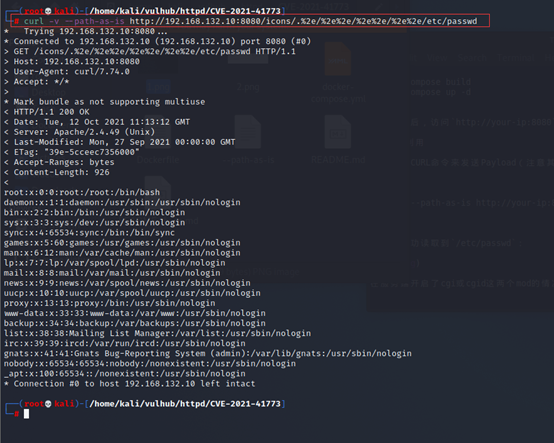Click the 'HTTP/1.1 200 OK' status line

47,112
